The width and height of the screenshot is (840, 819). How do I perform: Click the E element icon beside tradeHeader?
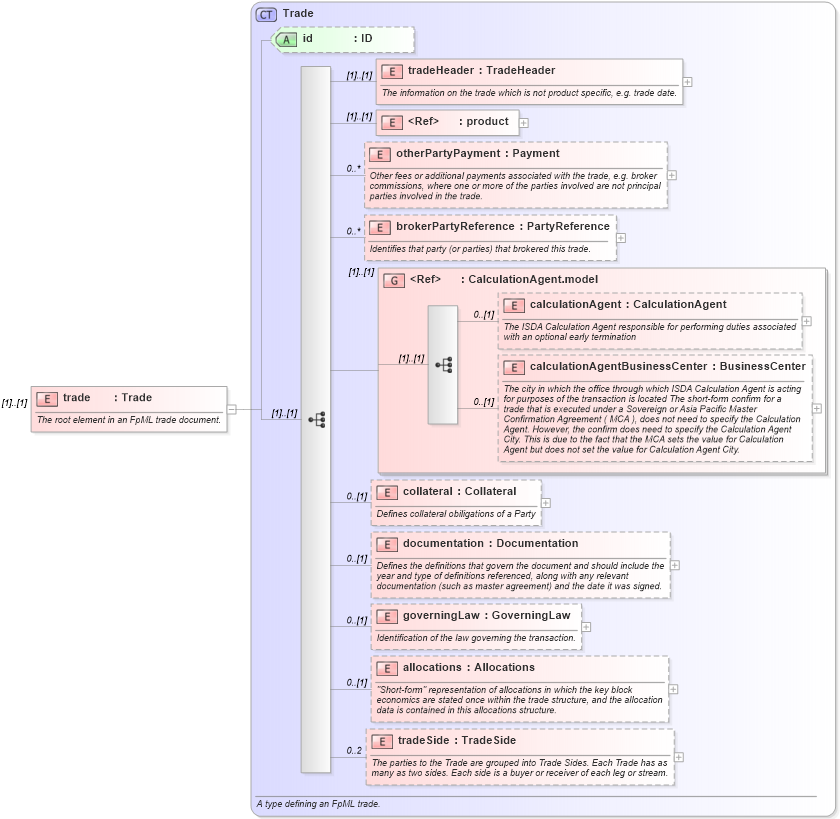click(x=390, y=71)
